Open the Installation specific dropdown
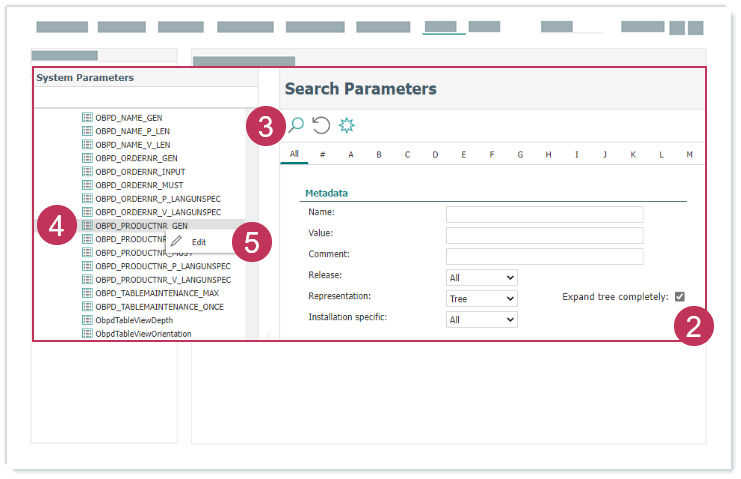Image resolution: width=741 pixels, height=479 pixels. [481, 319]
